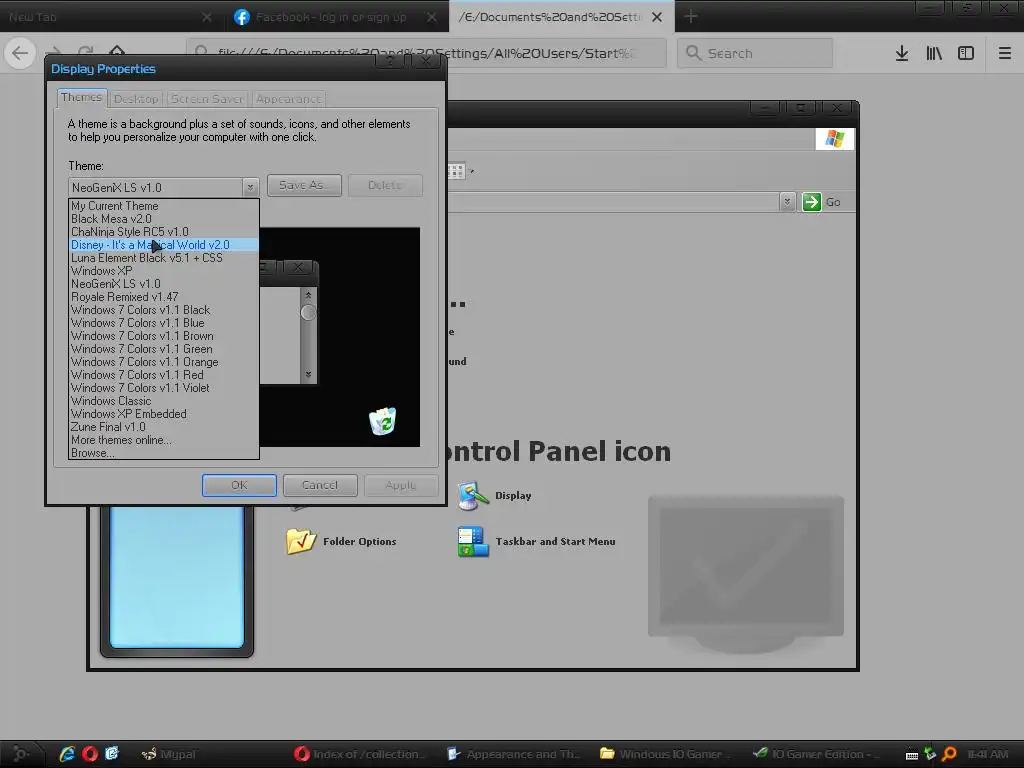
Task: Click the browser home icon
Action: tap(117, 50)
